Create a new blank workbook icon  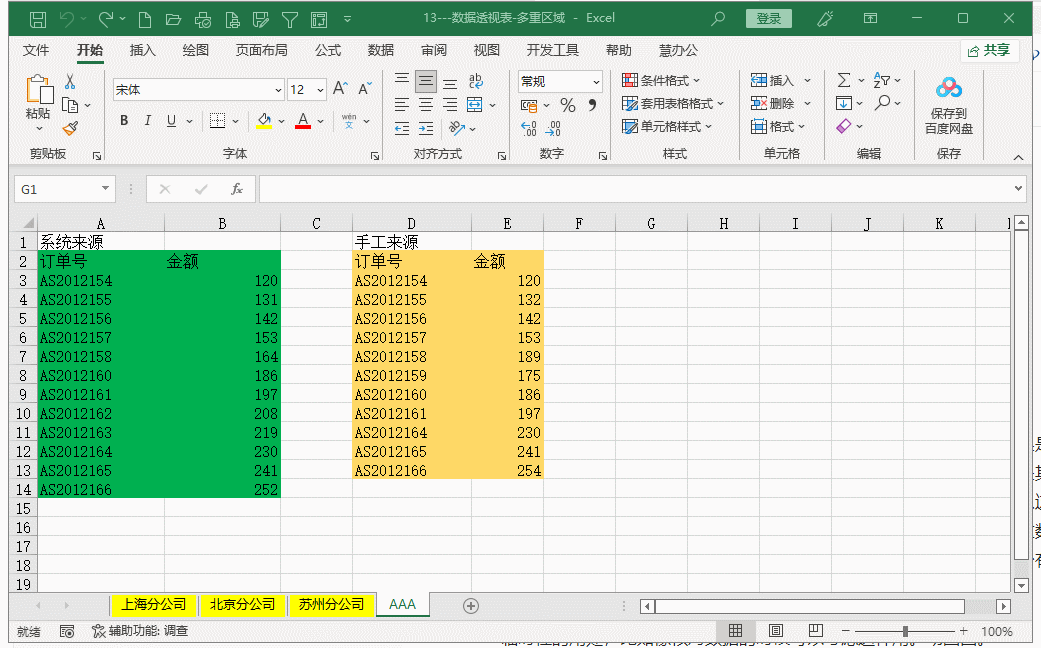coord(144,19)
